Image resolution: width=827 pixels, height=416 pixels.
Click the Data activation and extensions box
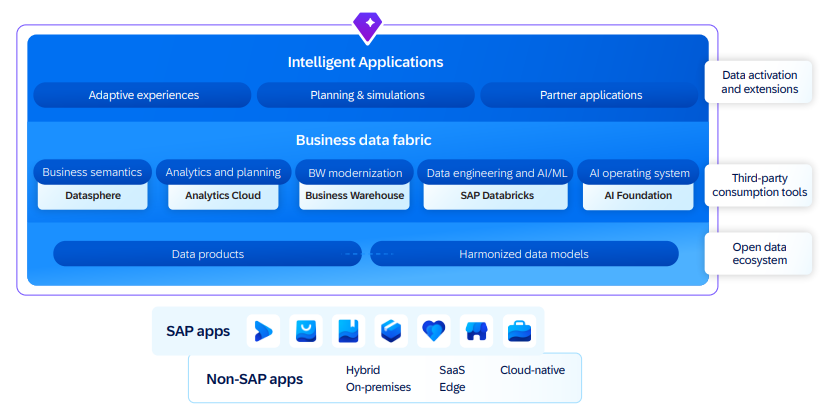pyautogui.click(x=759, y=82)
